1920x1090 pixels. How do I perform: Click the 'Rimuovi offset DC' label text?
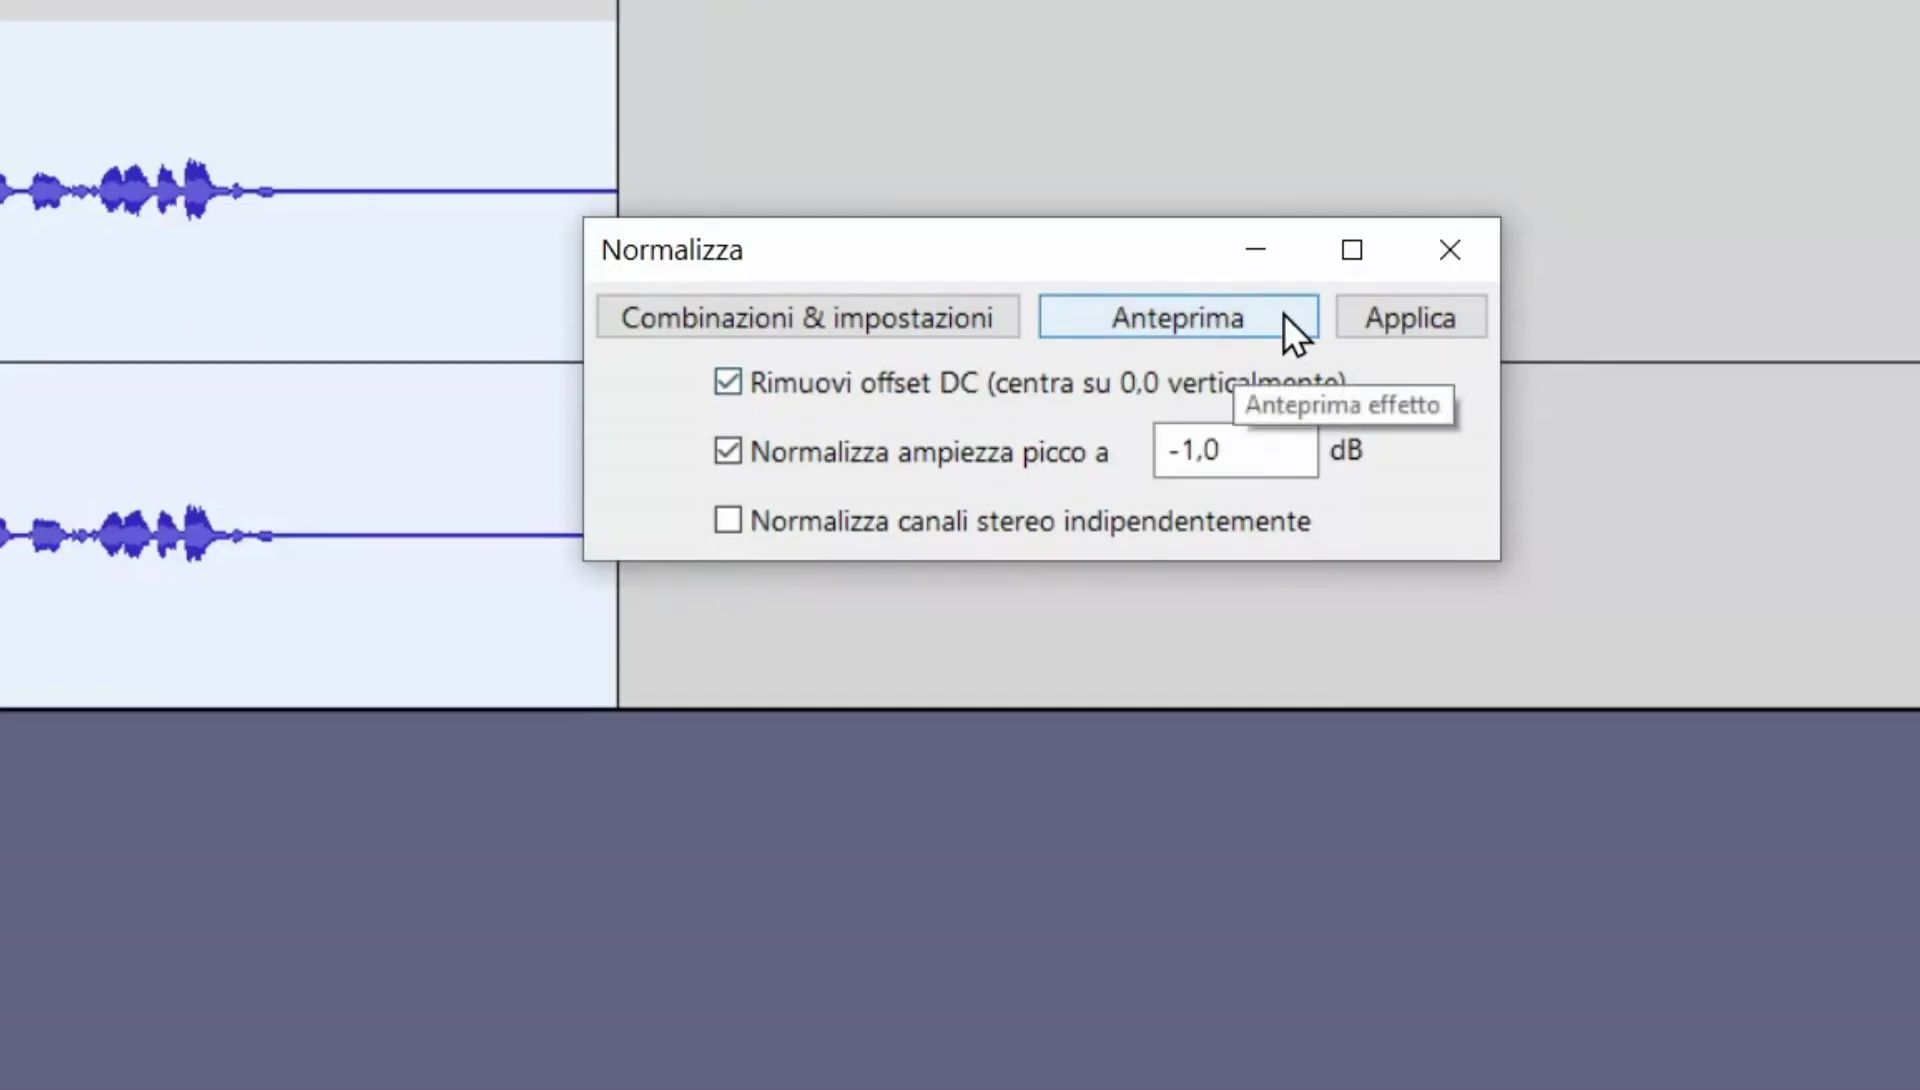pos(1047,382)
